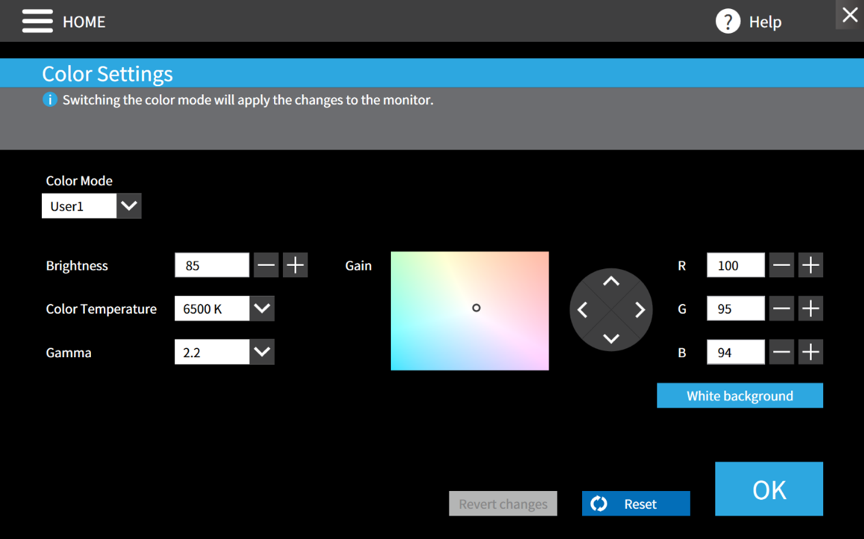Screen dimensions: 864x539
Task: Open the Color Temperature dropdown
Action: point(262,309)
